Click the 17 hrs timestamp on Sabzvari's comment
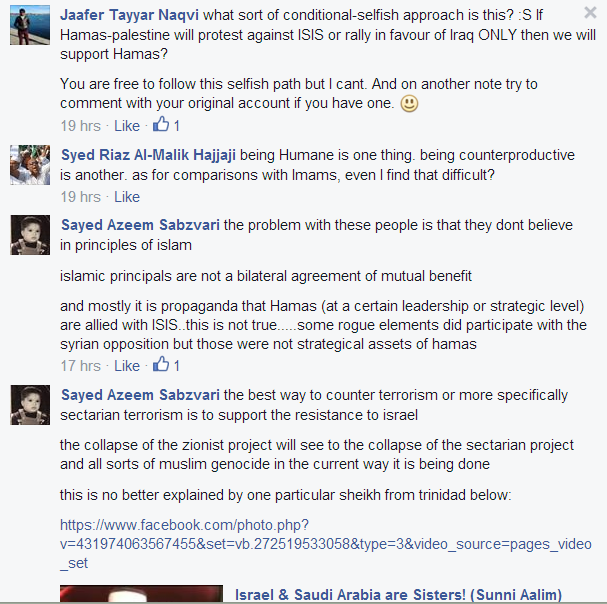 point(81,366)
